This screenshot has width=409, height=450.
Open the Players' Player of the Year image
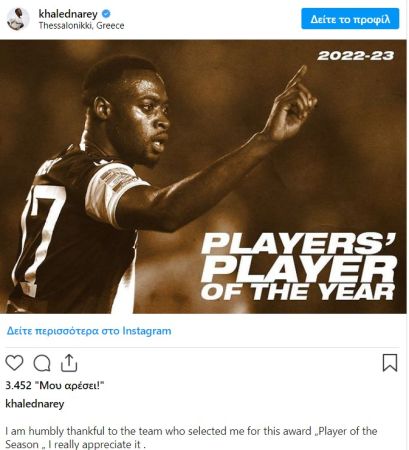(x=203, y=177)
